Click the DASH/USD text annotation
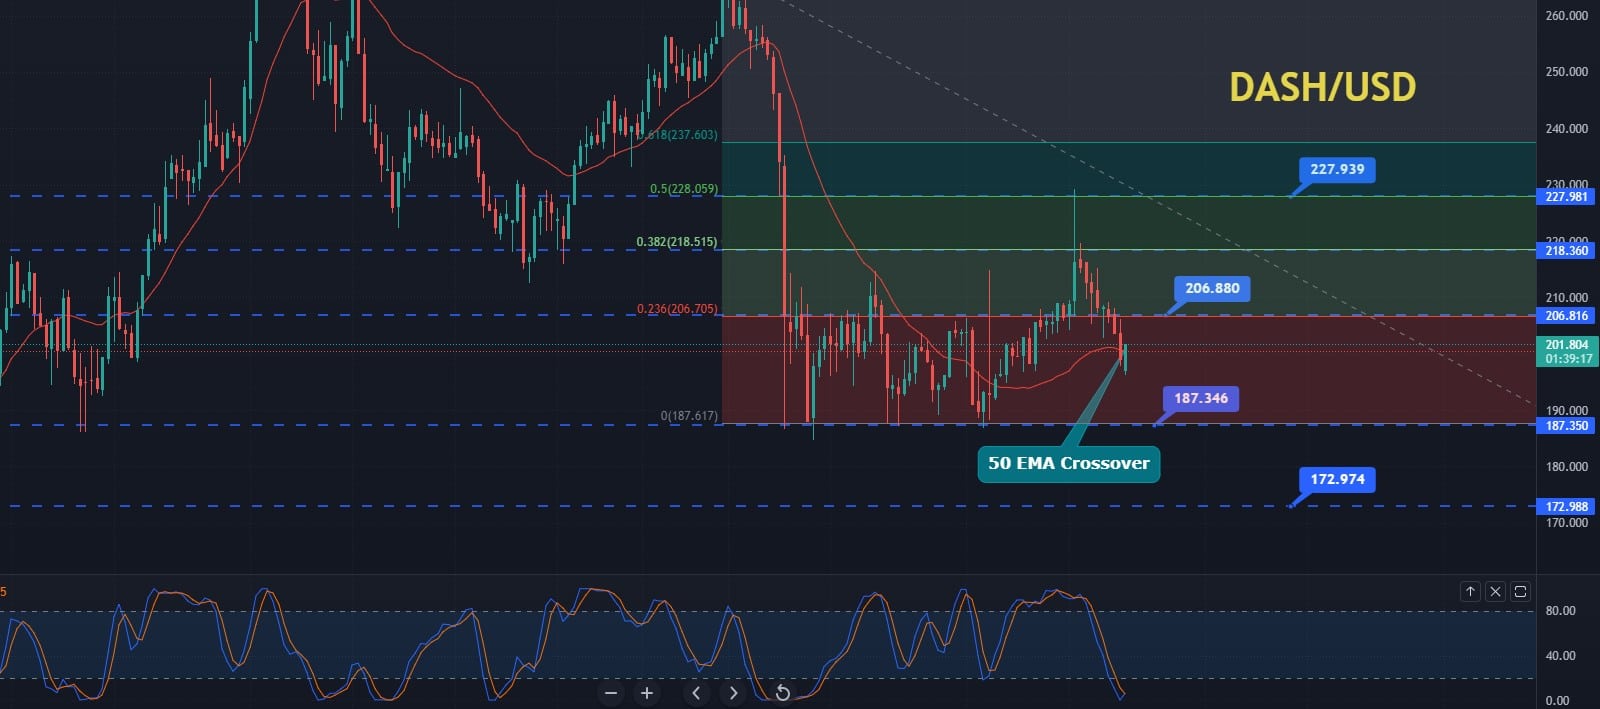The height and width of the screenshot is (709, 1600). [1322, 87]
